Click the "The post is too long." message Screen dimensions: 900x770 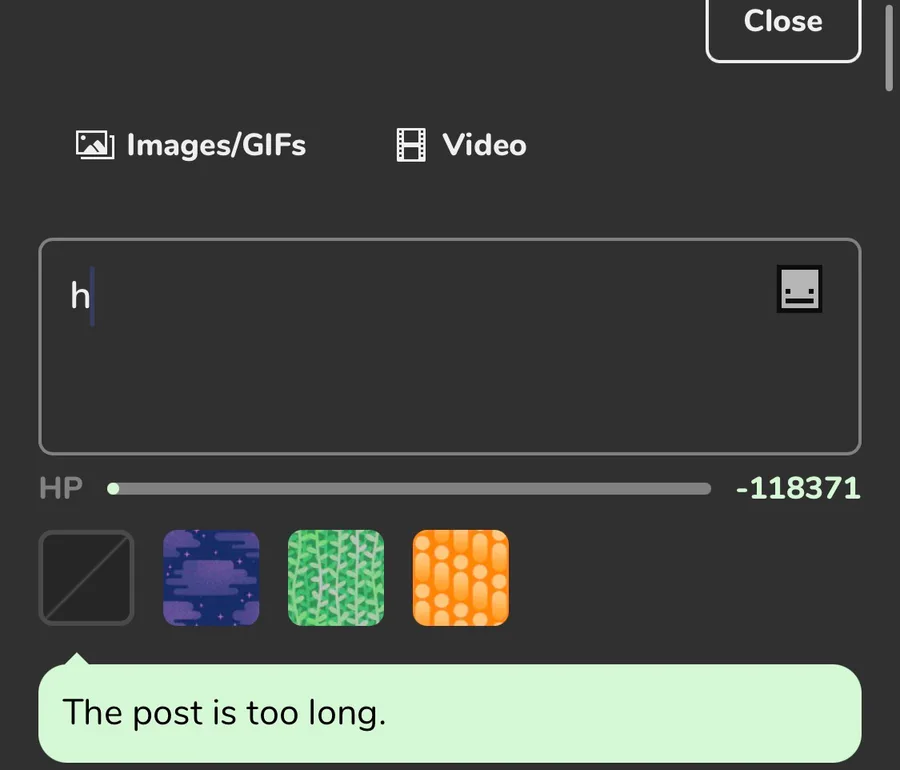click(x=224, y=713)
